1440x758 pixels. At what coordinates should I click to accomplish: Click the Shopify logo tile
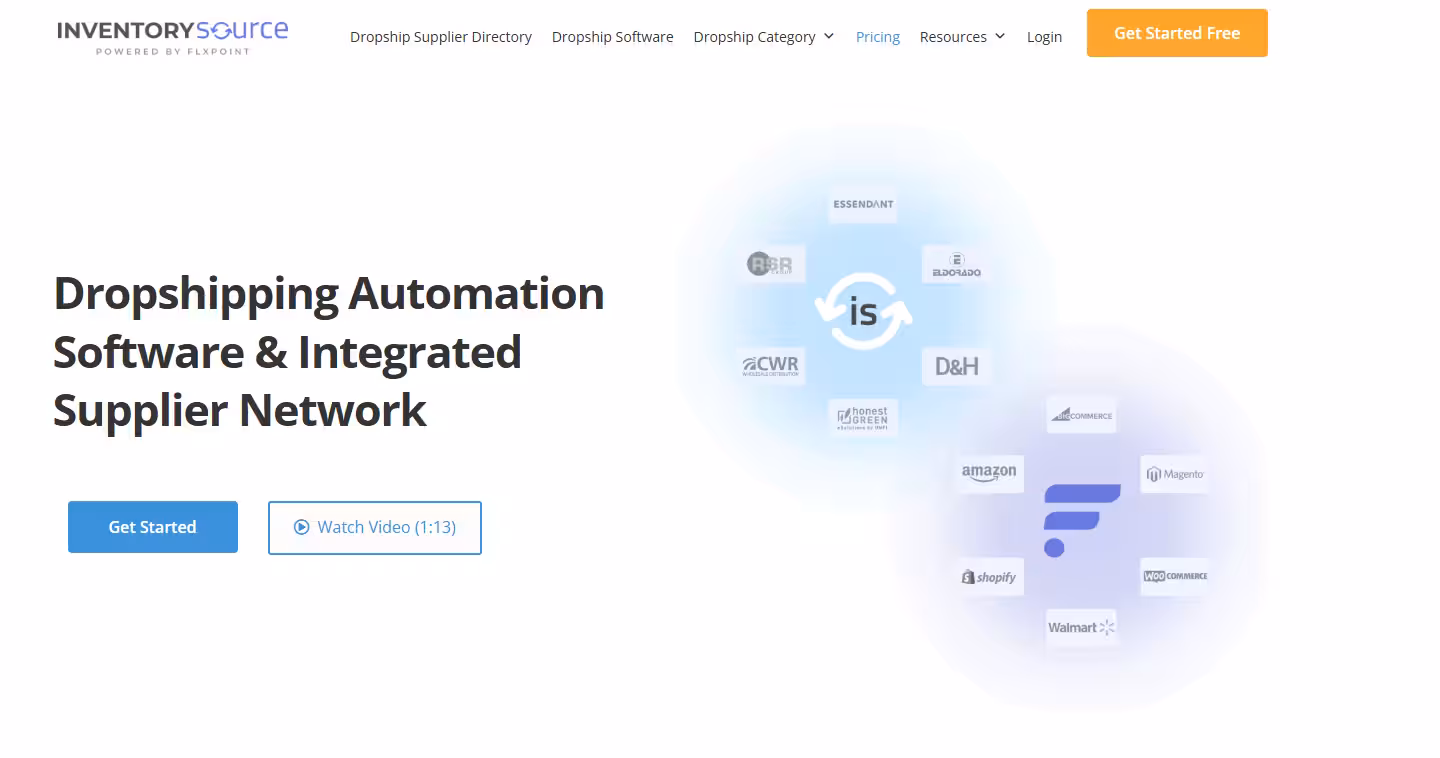coord(989,577)
